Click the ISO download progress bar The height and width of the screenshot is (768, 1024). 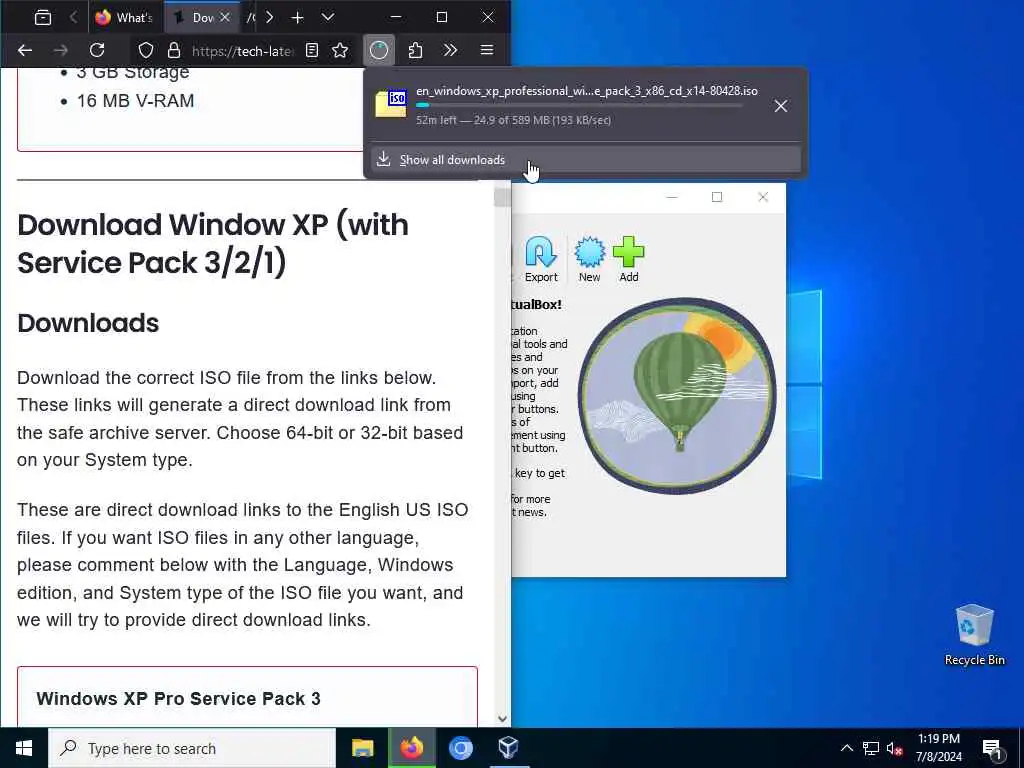(579, 104)
